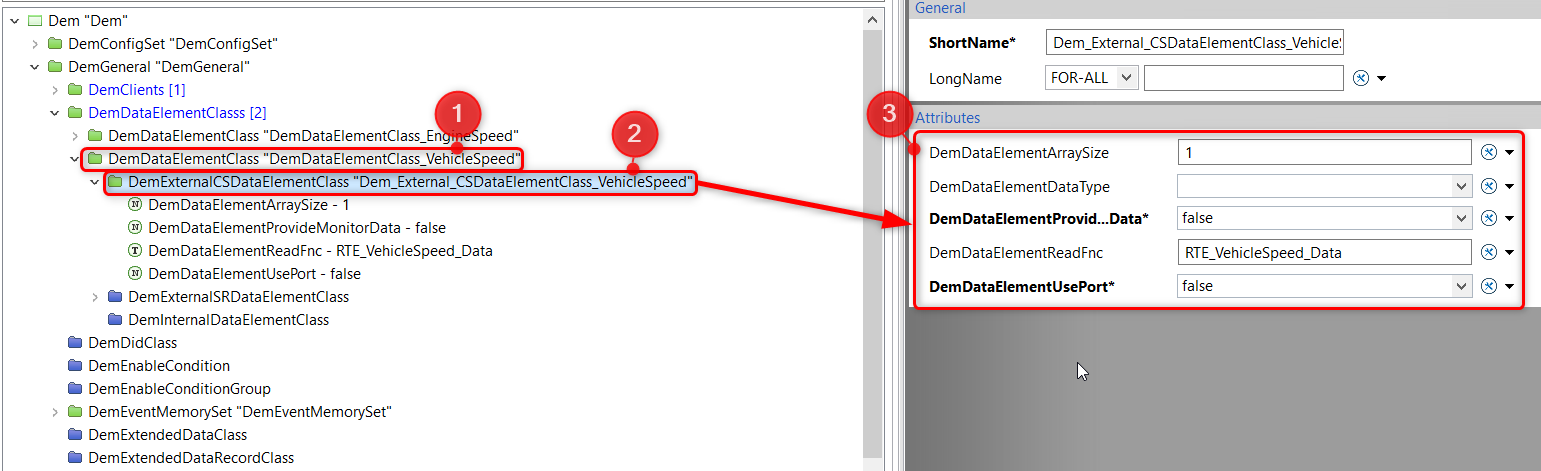
Task: Open the DemDataElementProvid...Data value dropdown
Action: (1462, 218)
